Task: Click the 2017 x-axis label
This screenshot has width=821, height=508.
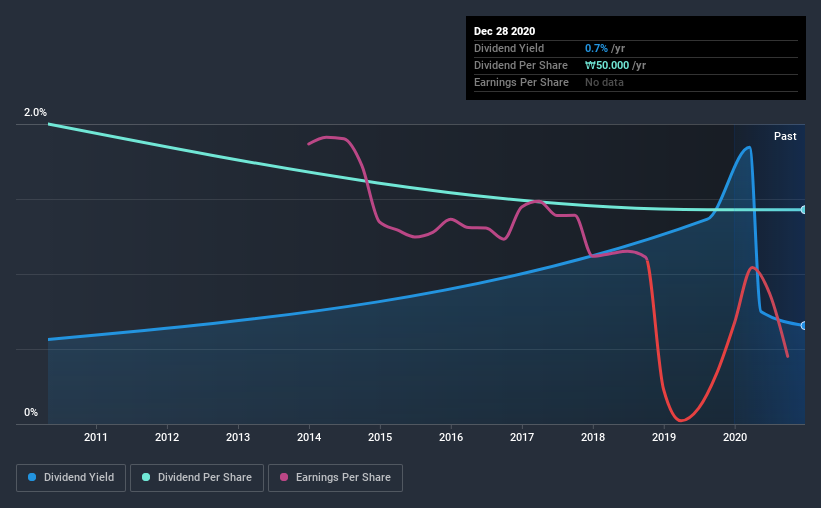Action: click(x=522, y=437)
